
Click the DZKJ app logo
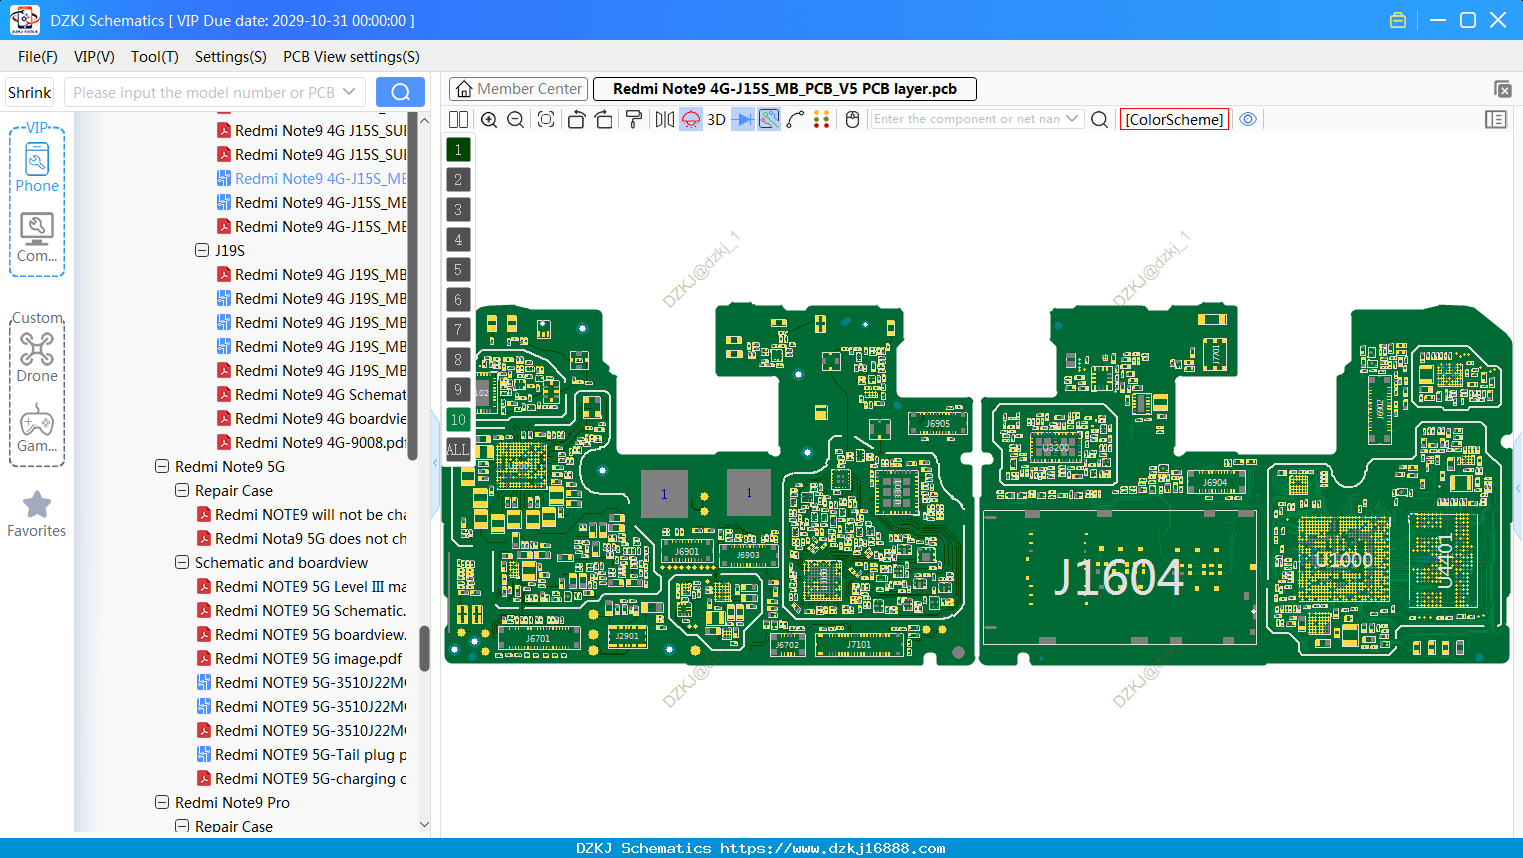(x=24, y=20)
